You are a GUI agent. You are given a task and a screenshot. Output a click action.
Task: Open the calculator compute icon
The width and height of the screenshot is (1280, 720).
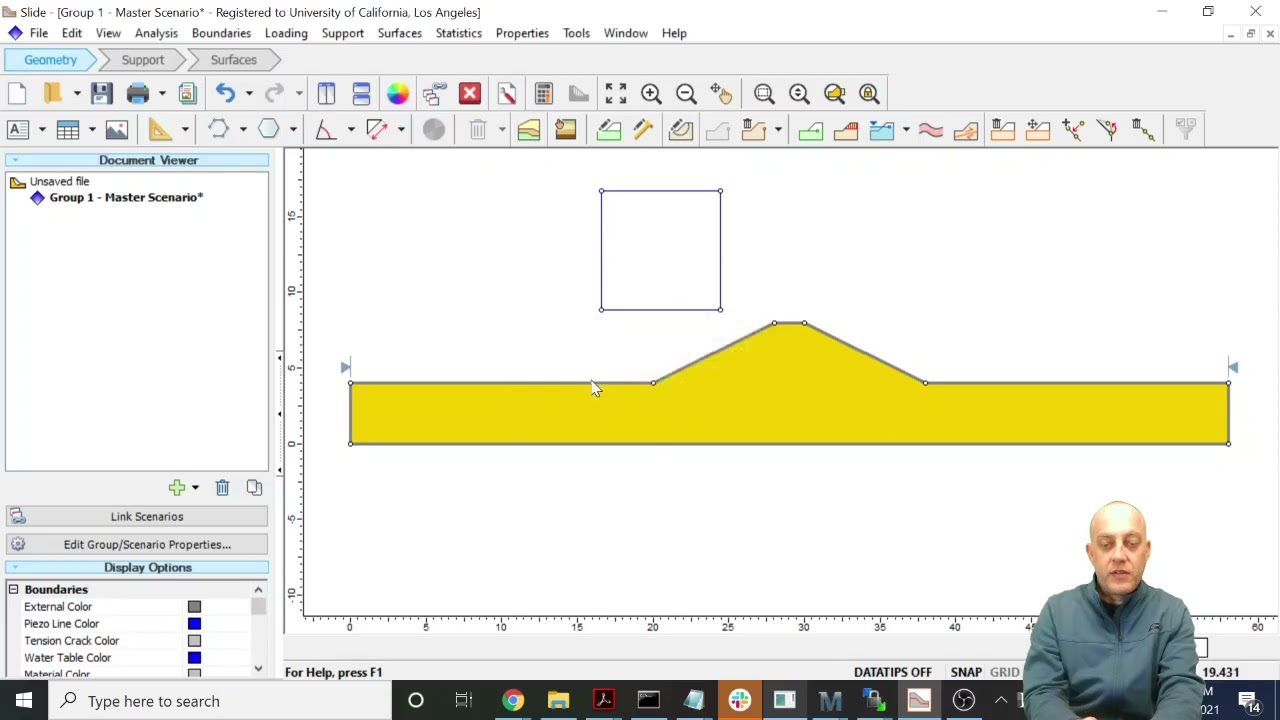[543, 94]
